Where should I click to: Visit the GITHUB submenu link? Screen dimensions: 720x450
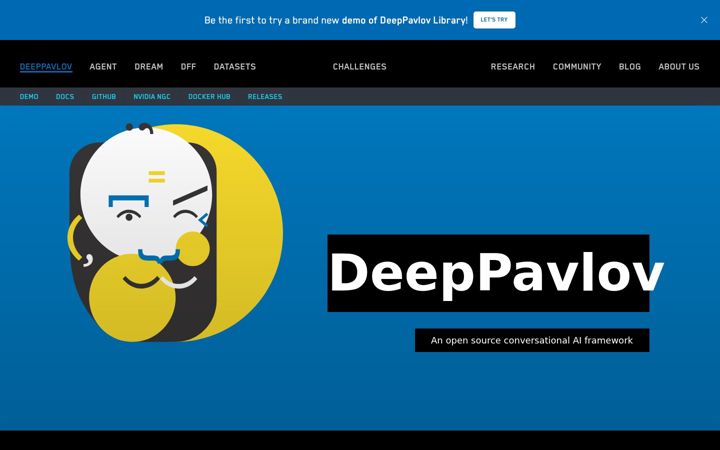(x=104, y=96)
